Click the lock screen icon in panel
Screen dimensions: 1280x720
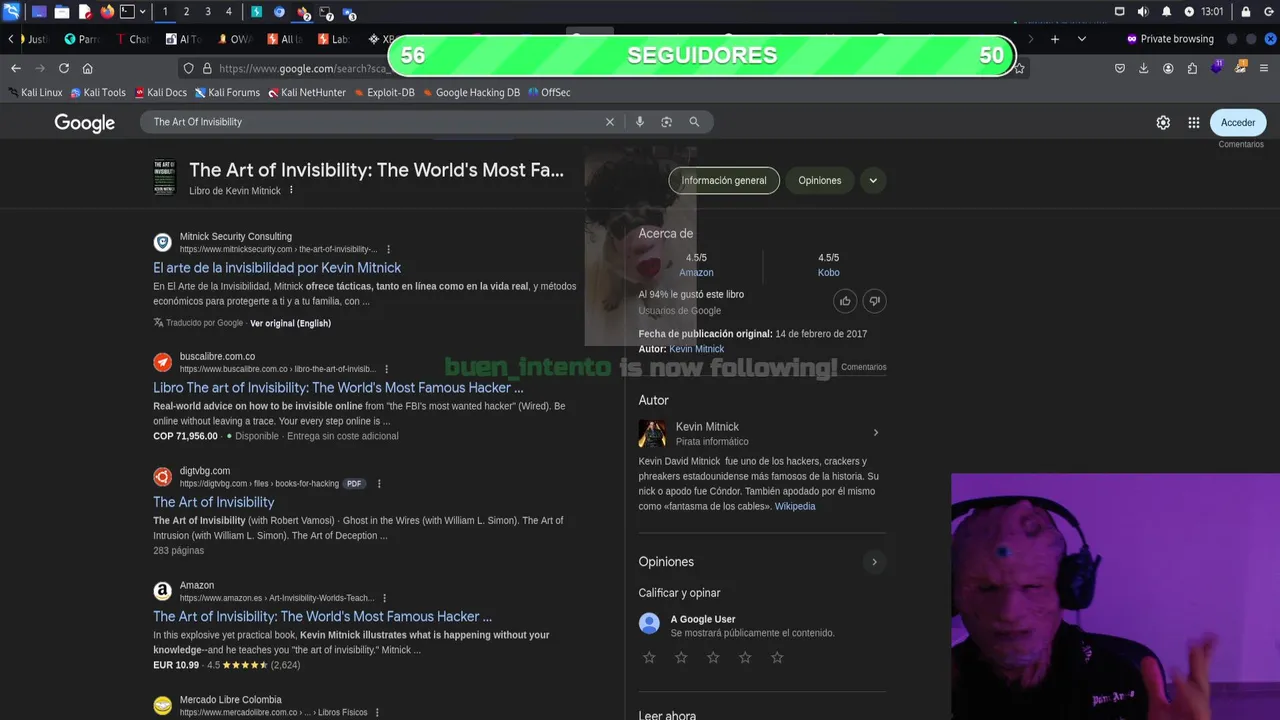click(x=1246, y=12)
